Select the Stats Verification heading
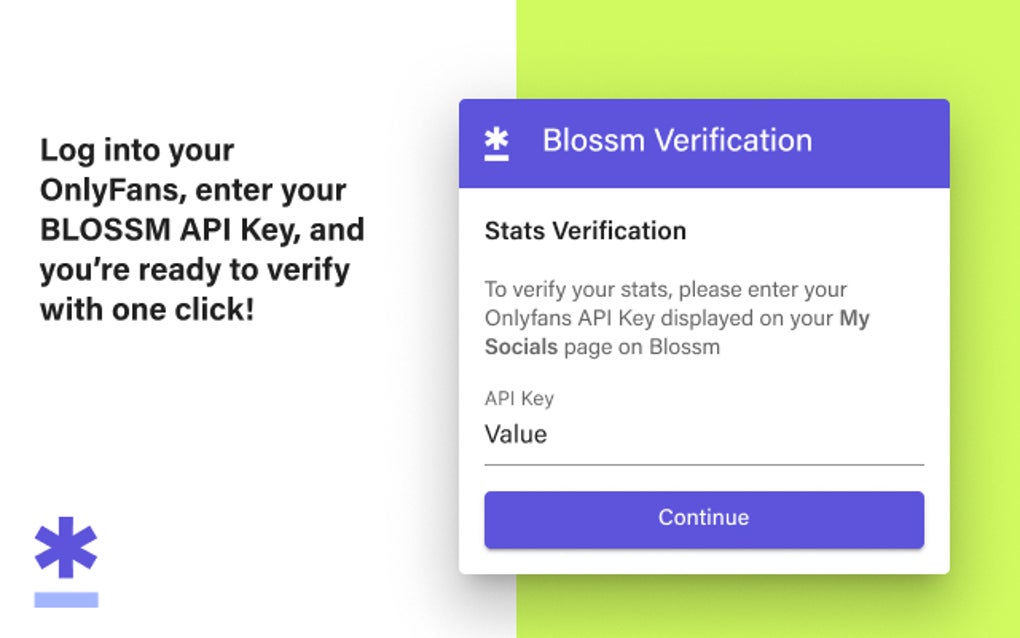 click(x=584, y=231)
